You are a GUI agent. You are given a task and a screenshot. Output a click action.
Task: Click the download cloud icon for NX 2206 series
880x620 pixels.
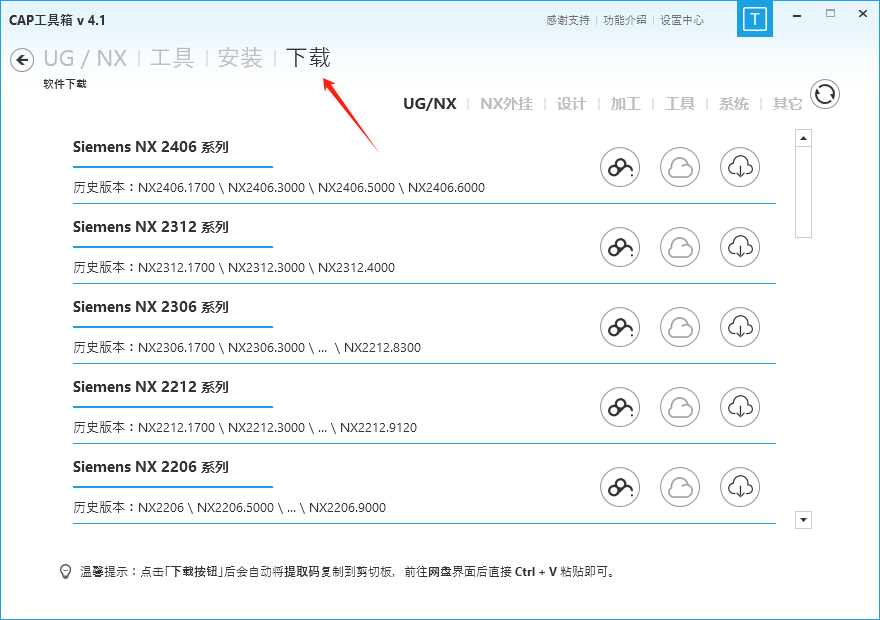(740, 487)
